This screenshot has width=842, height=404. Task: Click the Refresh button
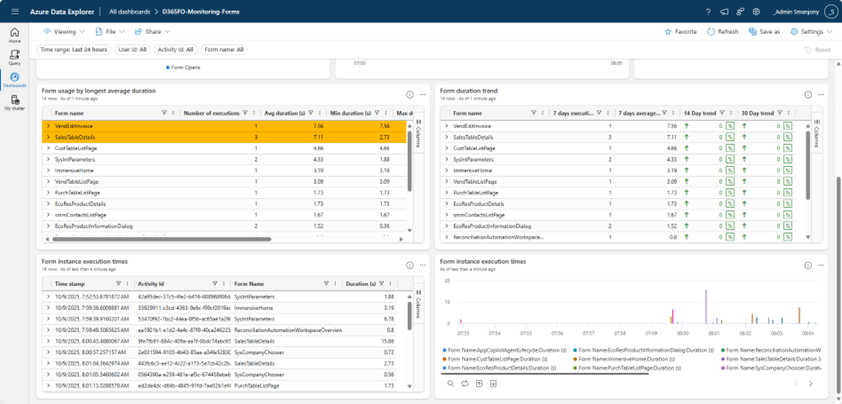coord(723,32)
